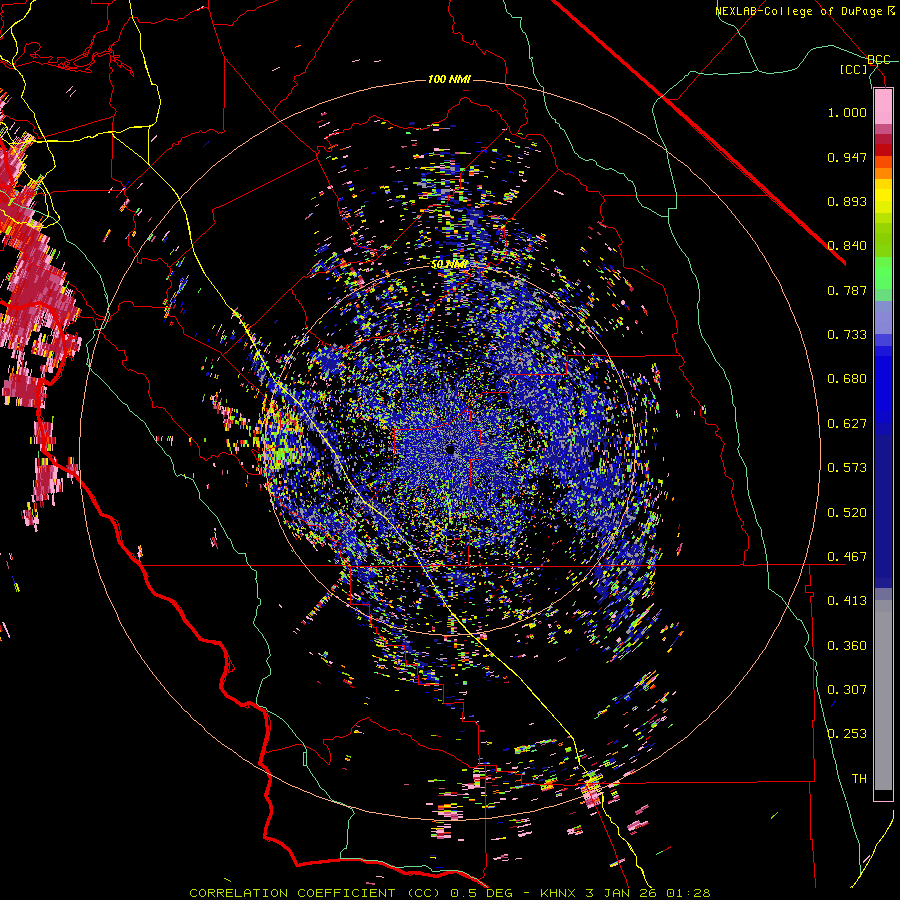Click the 0.467 color scale value
900x900 pixels.
(847, 557)
